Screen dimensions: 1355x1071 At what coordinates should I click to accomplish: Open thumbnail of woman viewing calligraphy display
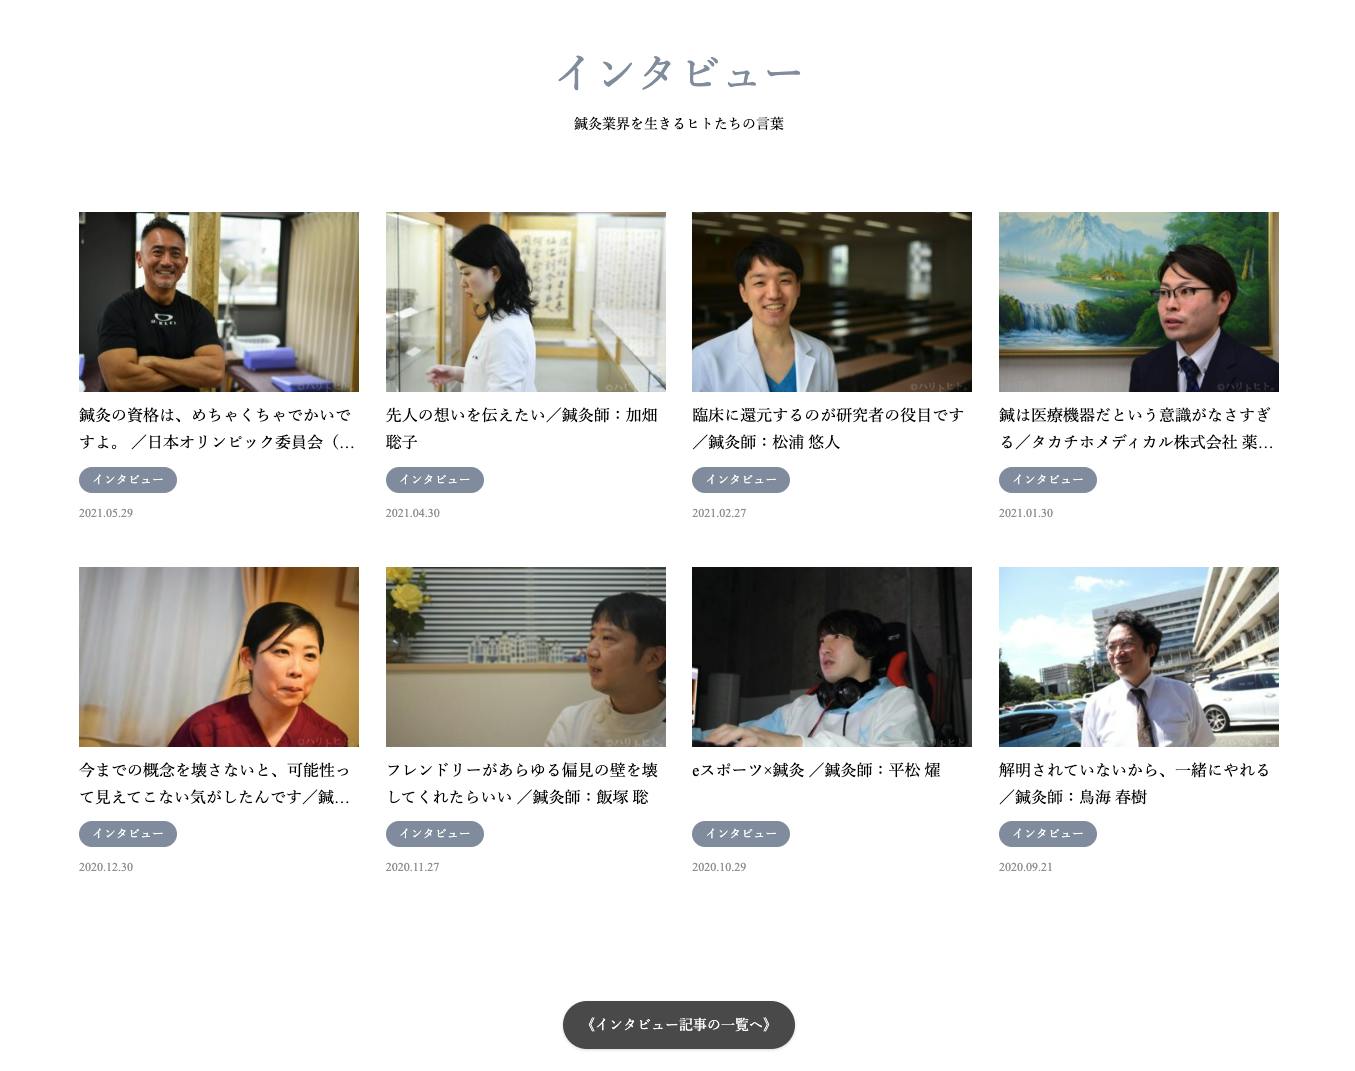coord(526,302)
